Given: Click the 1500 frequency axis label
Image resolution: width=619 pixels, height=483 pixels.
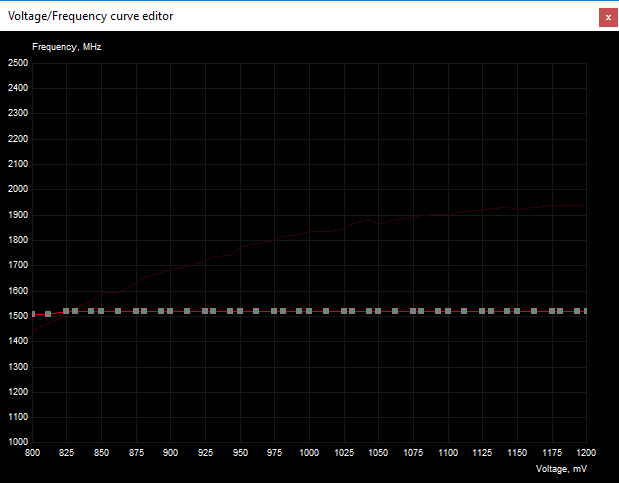Looking at the screenshot, I should 18,316.
